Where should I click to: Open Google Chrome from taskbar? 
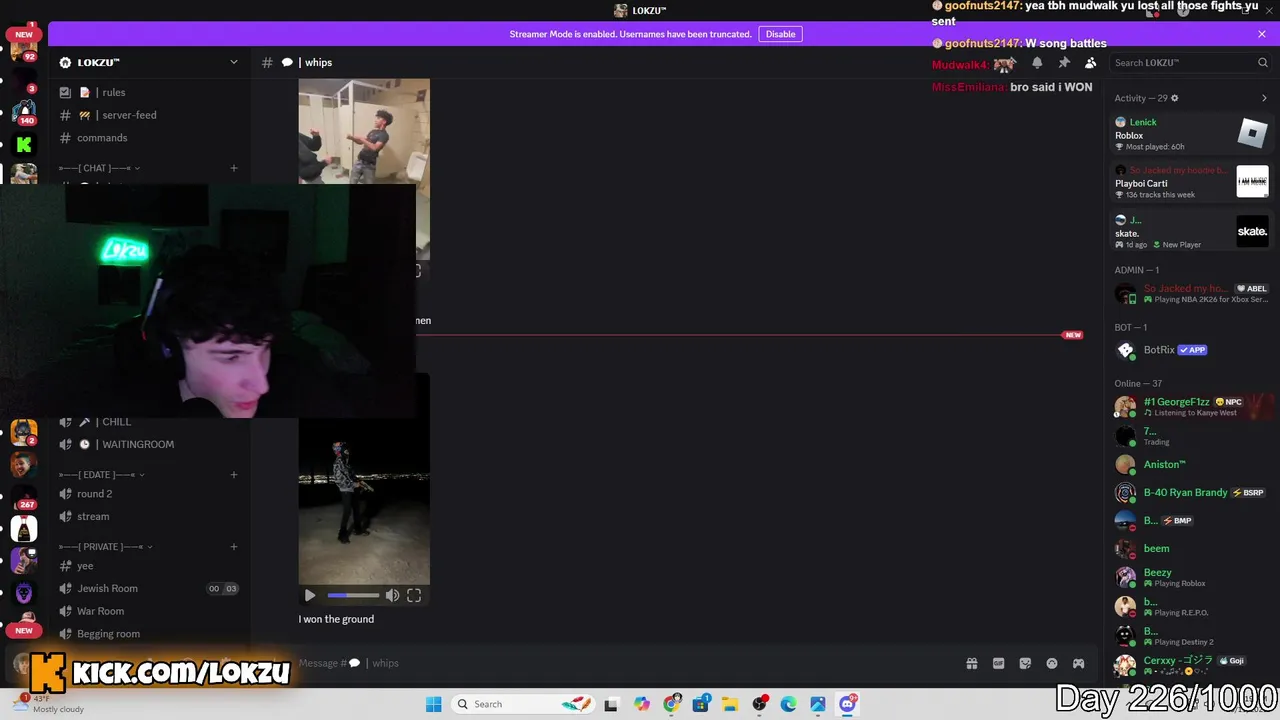click(x=672, y=704)
